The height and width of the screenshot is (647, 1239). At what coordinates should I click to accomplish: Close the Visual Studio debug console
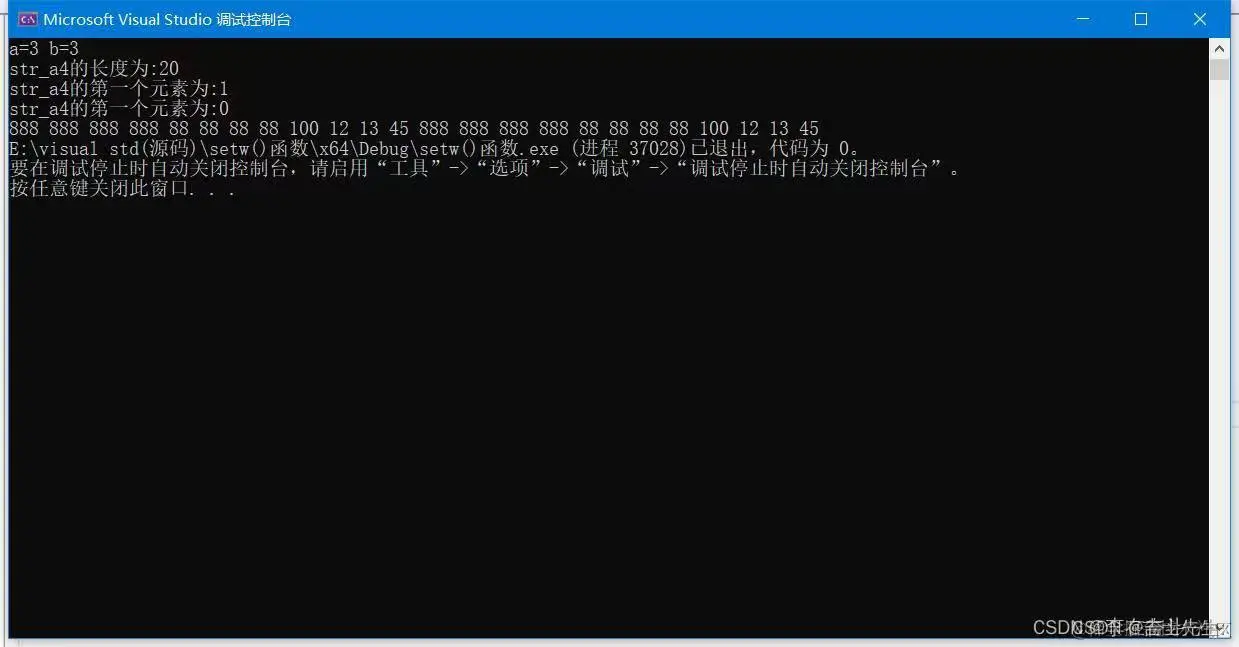click(1200, 19)
